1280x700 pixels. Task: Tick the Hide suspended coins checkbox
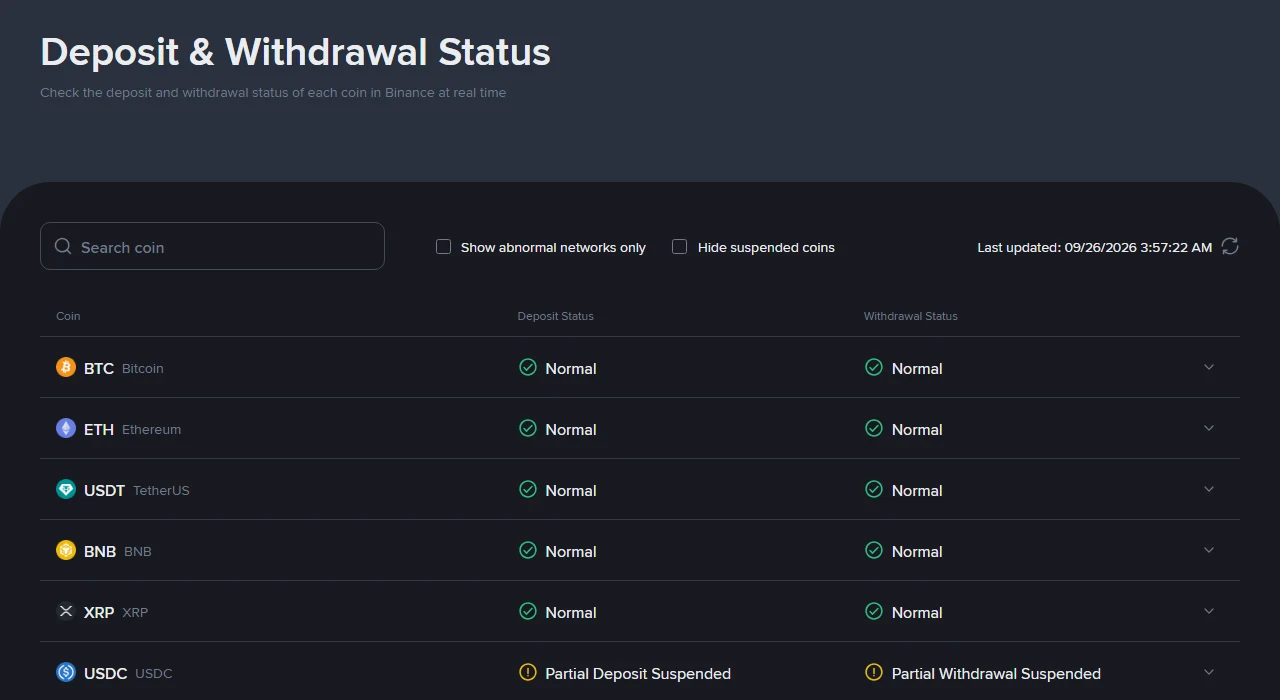coord(680,246)
